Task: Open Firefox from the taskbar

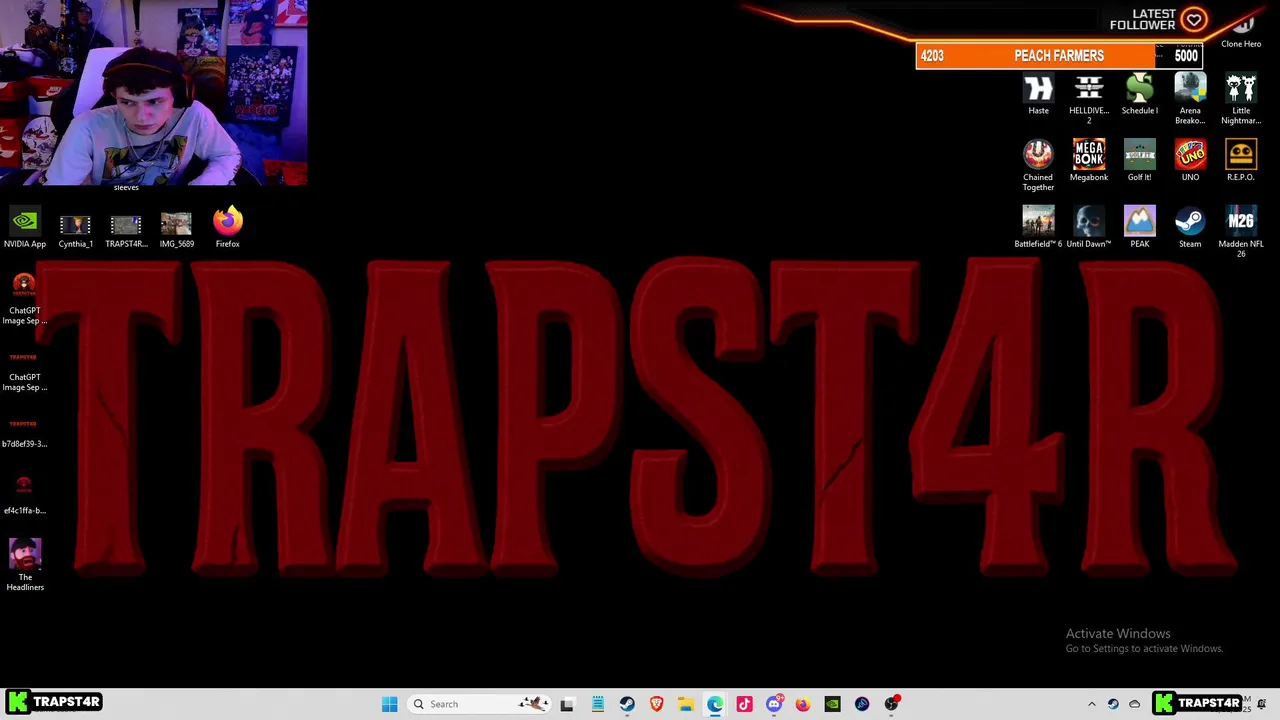Action: (x=803, y=704)
